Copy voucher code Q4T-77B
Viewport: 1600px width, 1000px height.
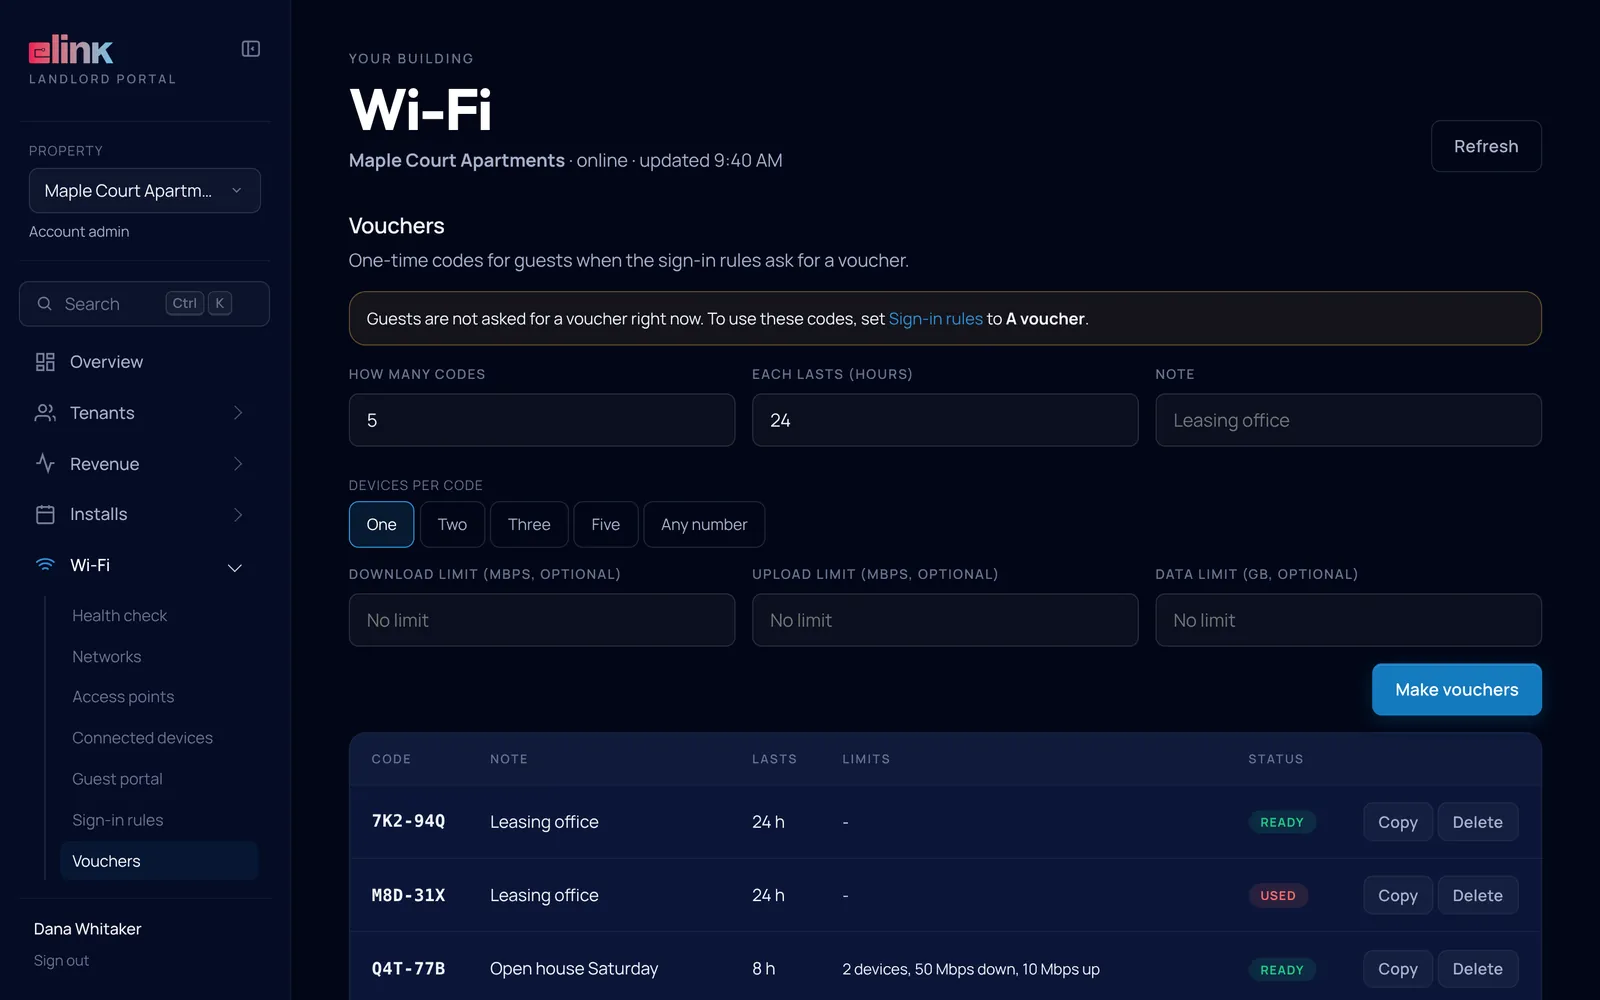click(x=1397, y=969)
